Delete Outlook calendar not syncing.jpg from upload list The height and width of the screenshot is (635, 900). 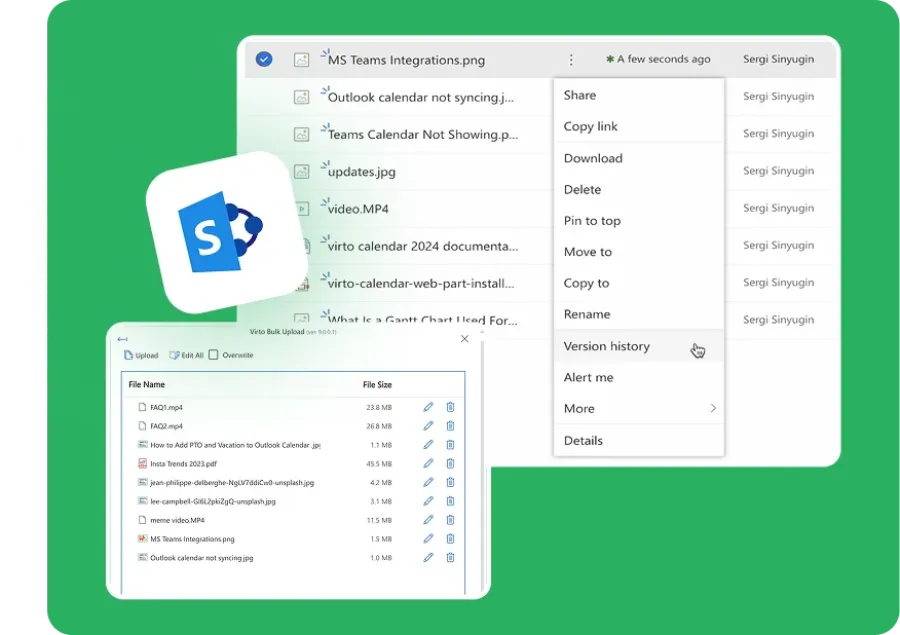pos(451,557)
